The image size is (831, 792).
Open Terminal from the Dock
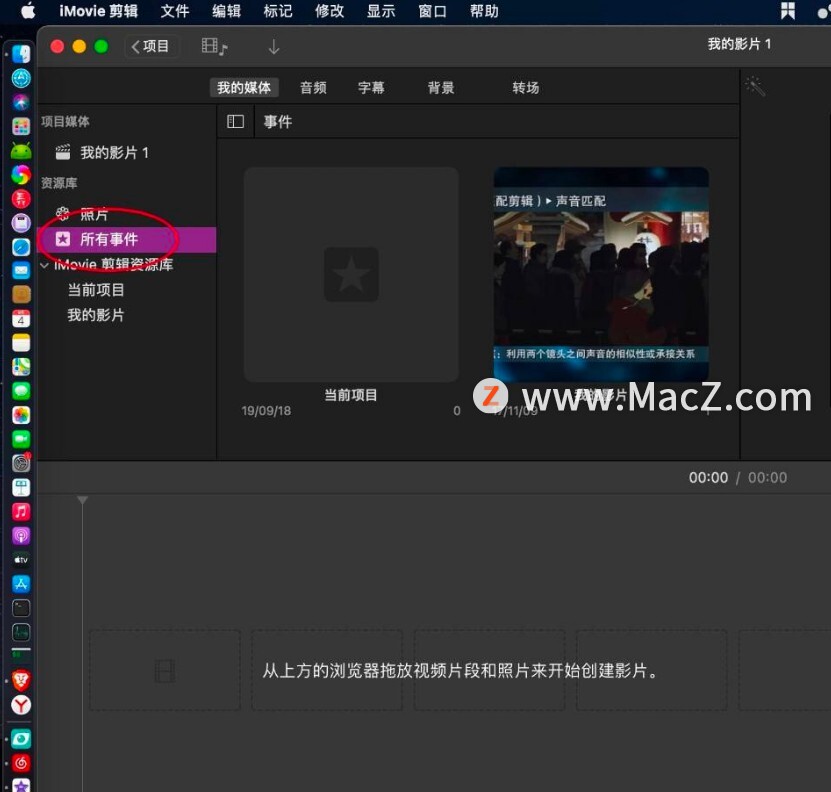point(21,608)
